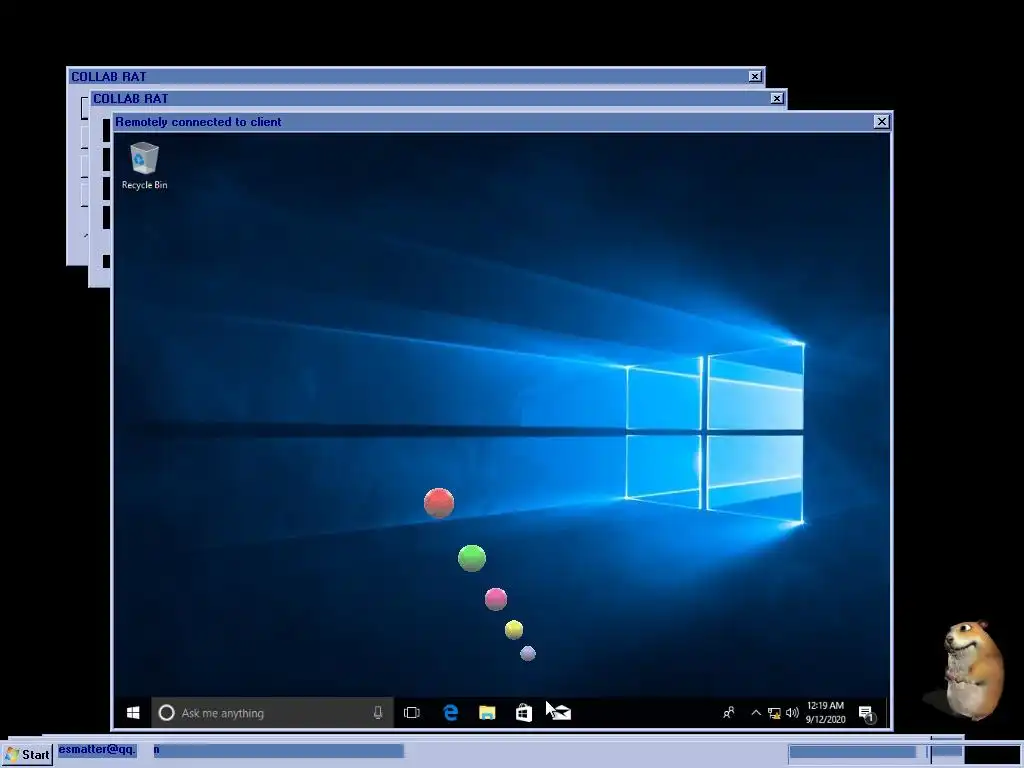Screen dimensions: 1024x768
Task: Click the red bouncing ball
Action: point(439,503)
